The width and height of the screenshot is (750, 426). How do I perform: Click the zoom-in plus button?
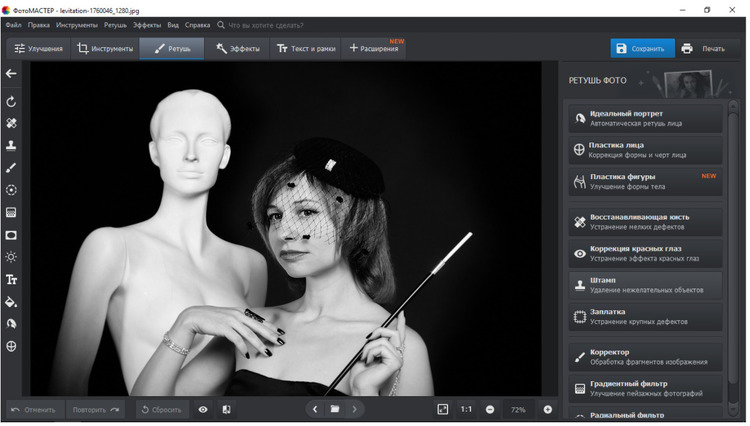(x=547, y=409)
